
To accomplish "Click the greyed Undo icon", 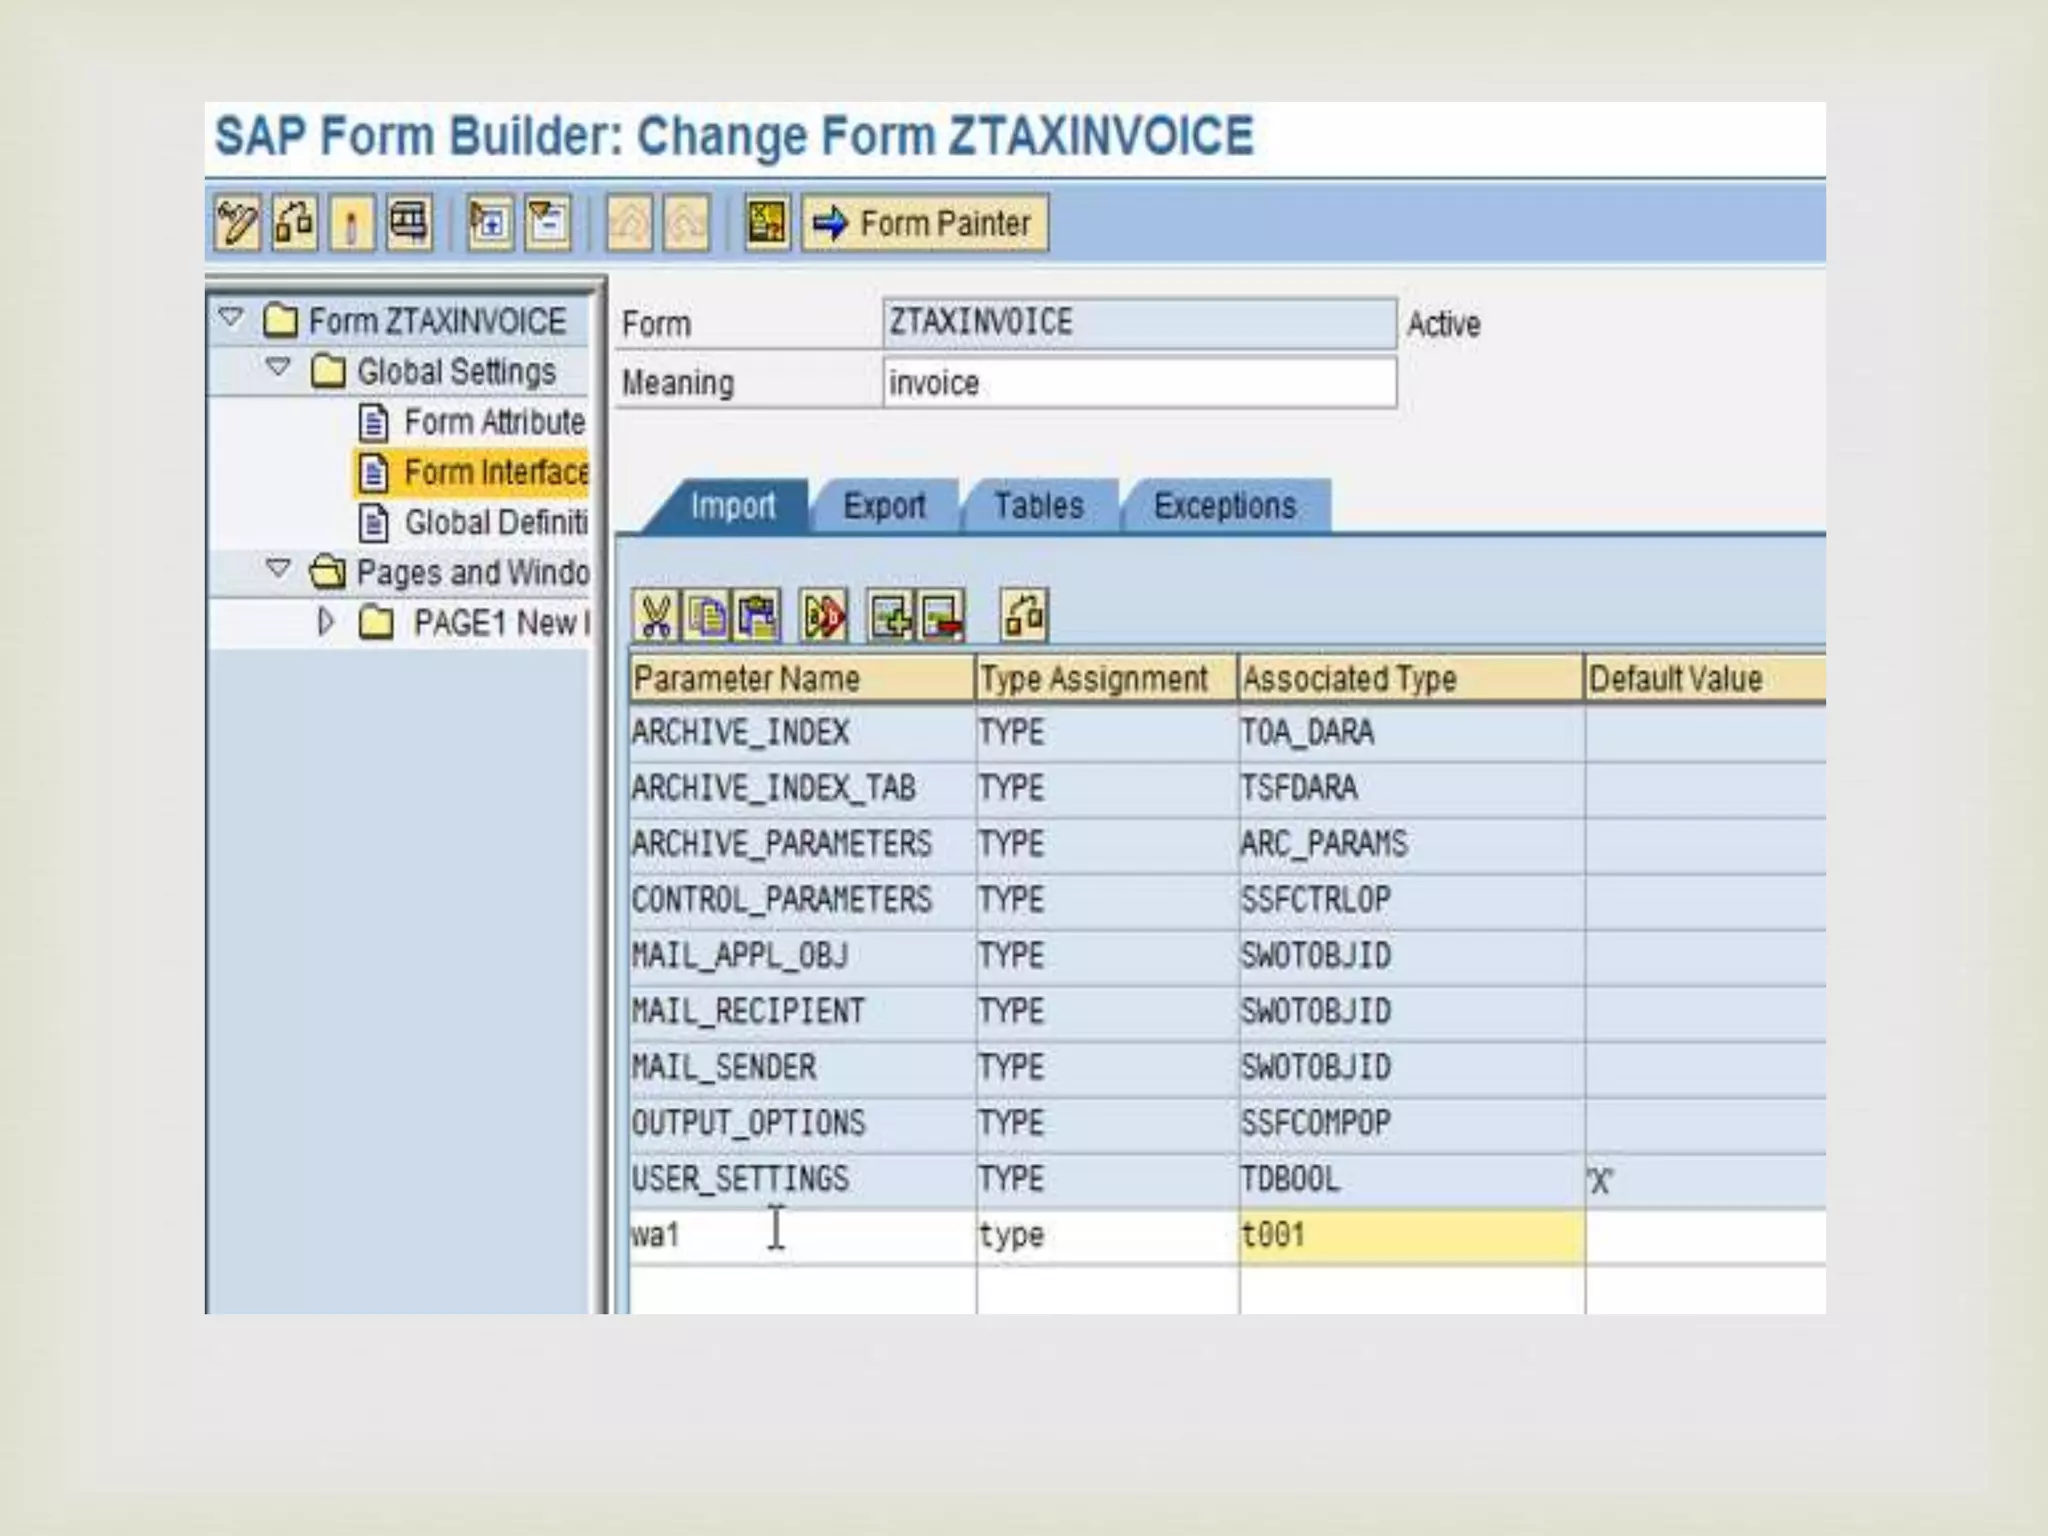I will point(629,222).
